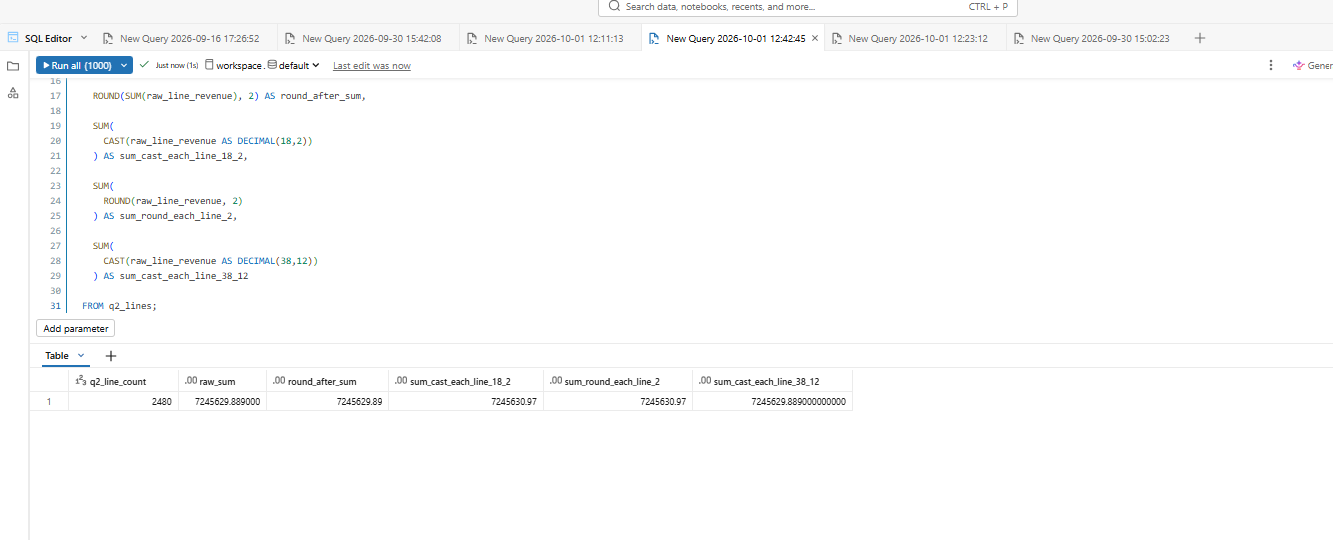
Task: Click the raw_sum column header
Action: point(222,381)
